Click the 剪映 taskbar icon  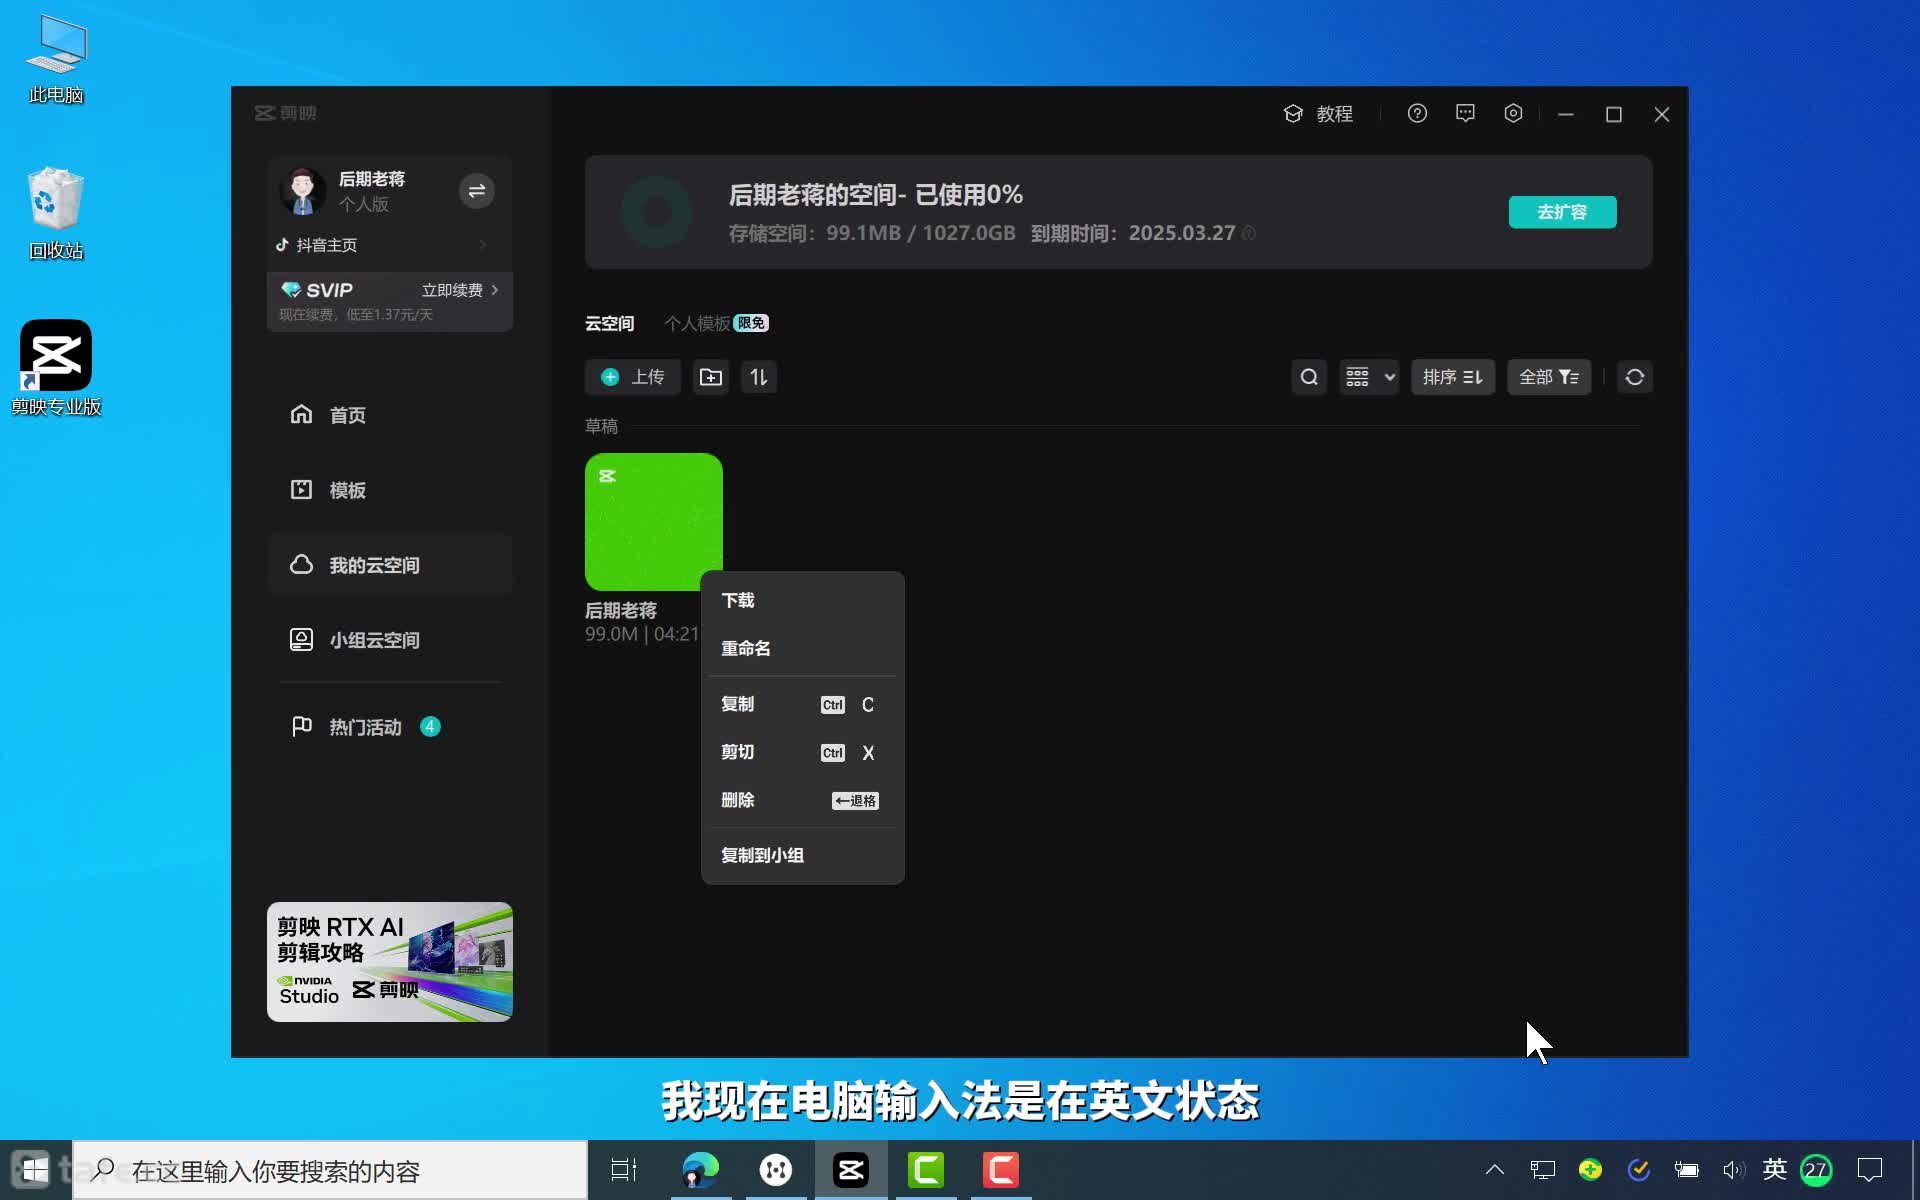pos(851,1170)
